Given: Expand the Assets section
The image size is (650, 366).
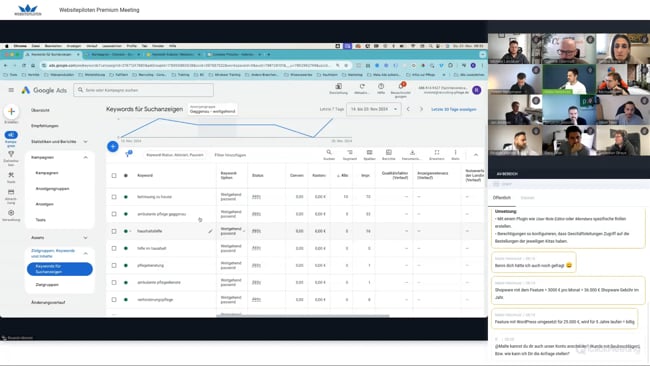Looking at the screenshot, I should coord(85,238).
